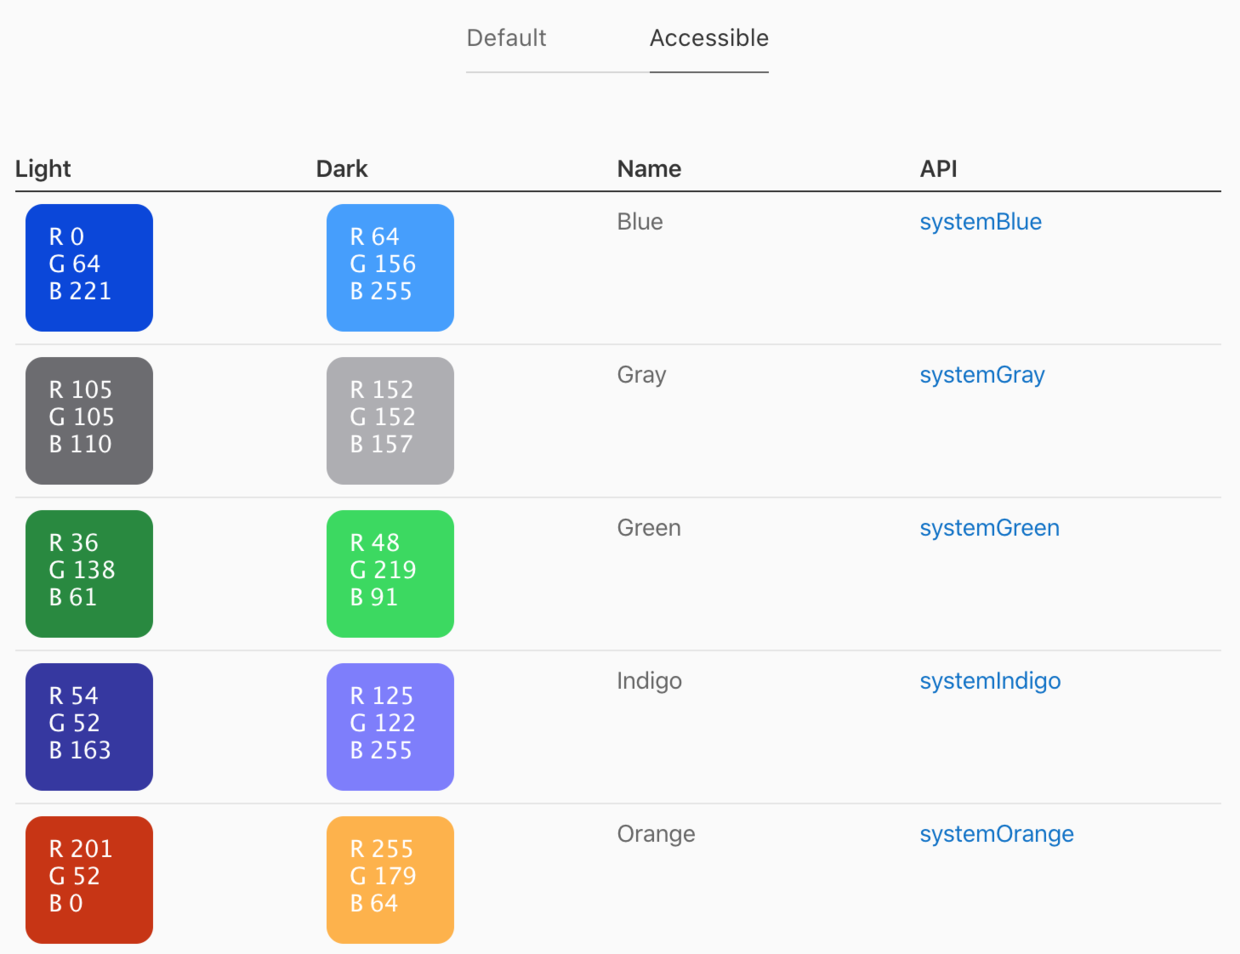Switch to the Default tab
Viewport: 1240px width, 954px height.
(x=506, y=38)
